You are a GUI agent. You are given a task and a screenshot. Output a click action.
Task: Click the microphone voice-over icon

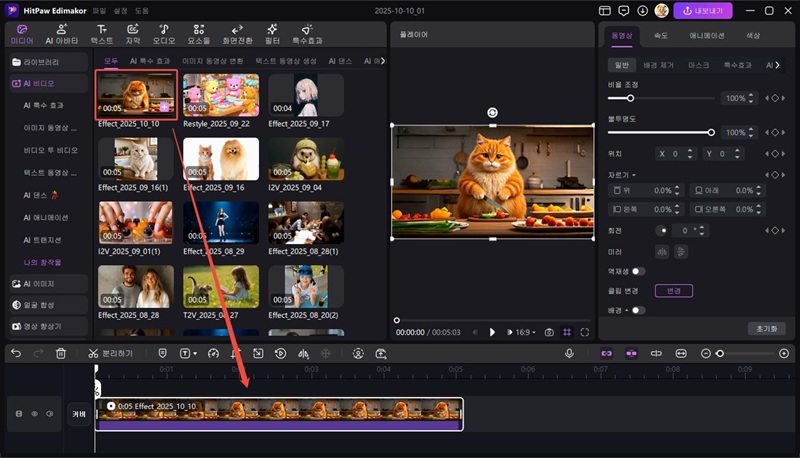(x=569, y=353)
